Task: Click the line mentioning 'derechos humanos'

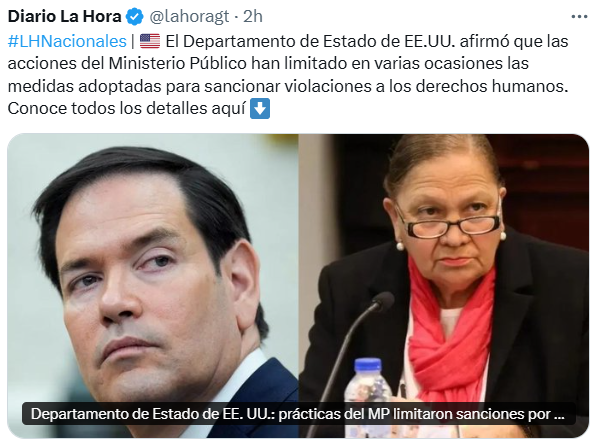Action: point(288,86)
